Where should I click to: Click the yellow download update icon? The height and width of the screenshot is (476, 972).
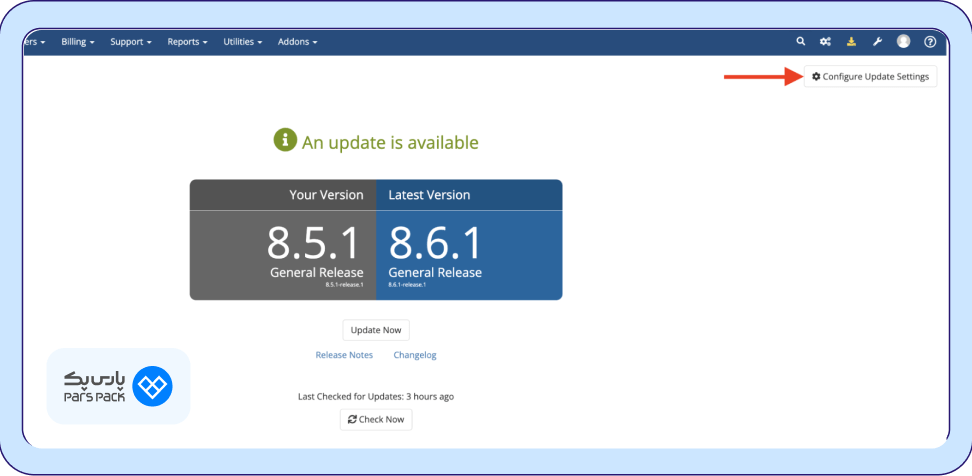(852, 42)
